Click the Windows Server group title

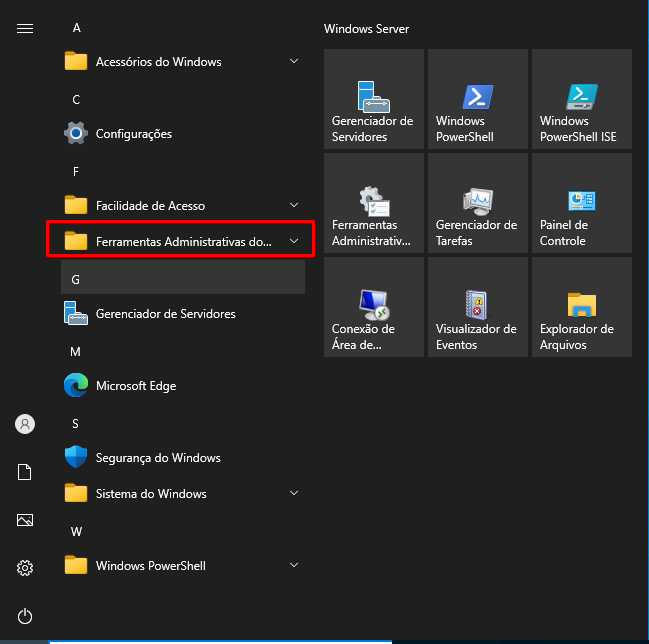point(366,29)
